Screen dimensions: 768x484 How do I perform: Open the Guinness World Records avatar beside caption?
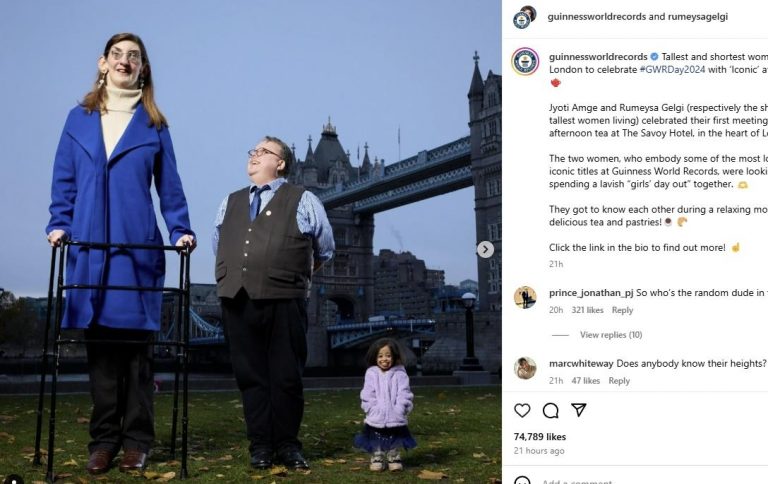point(525,61)
